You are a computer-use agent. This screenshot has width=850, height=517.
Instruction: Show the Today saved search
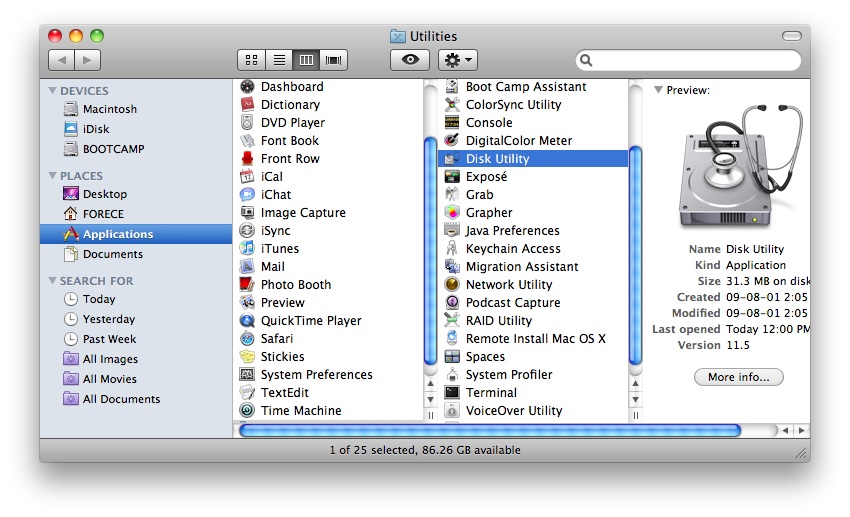point(89,299)
